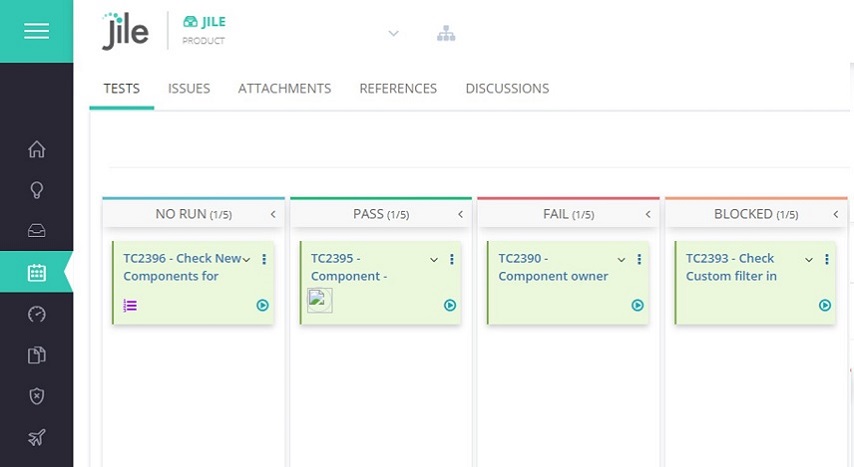This screenshot has height=467, width=854.
Task: Expand the JILE product dropdown
Action: [393, 34]
